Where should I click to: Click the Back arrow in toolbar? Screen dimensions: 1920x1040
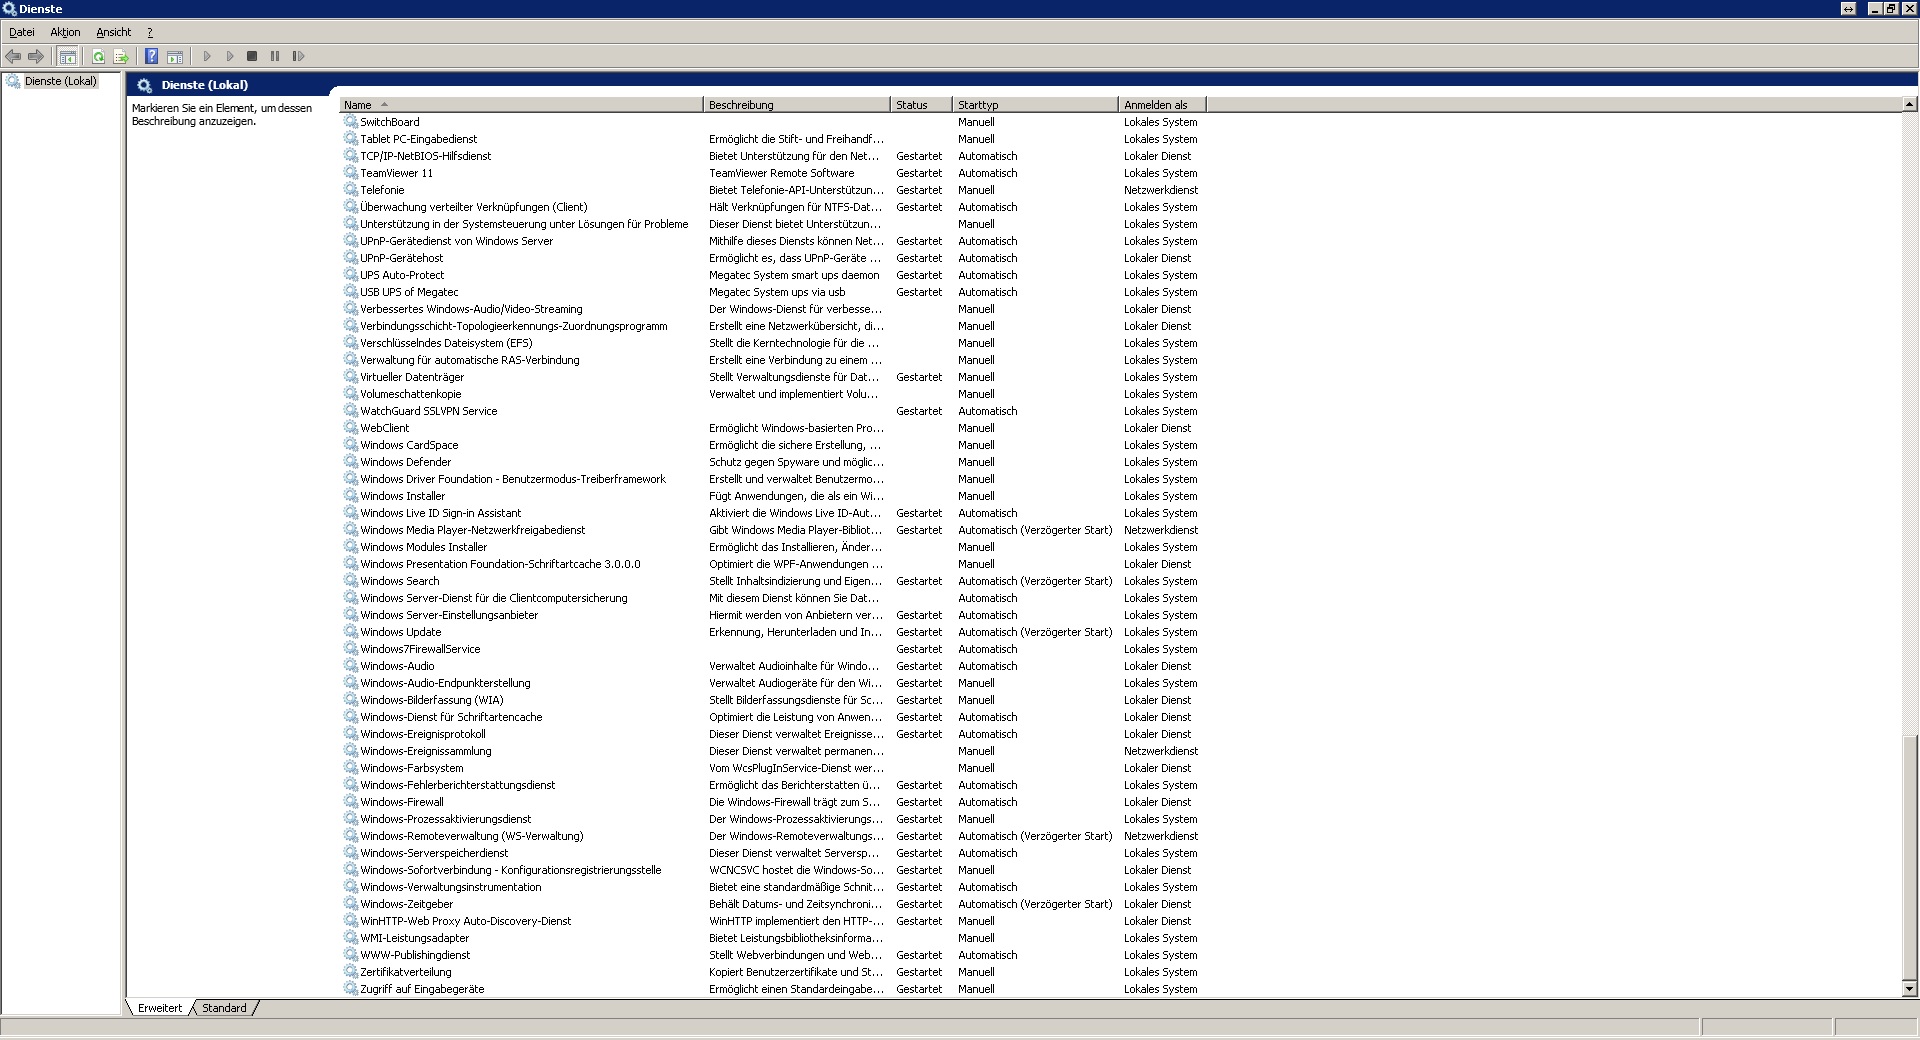[13, 57]
